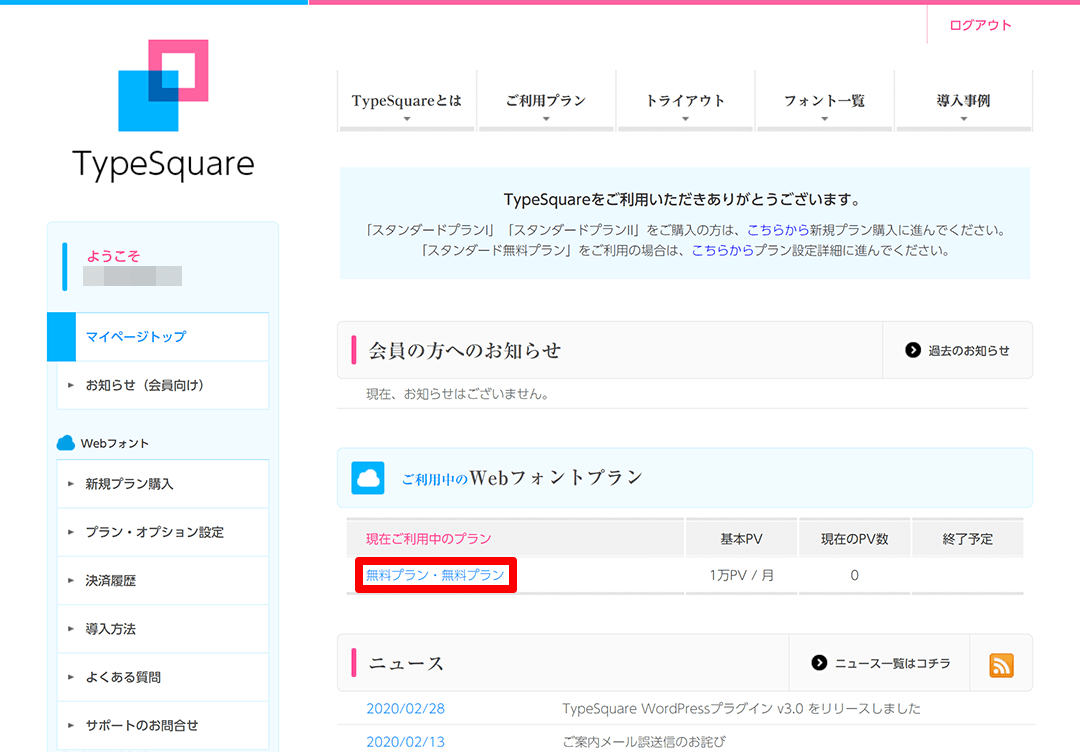Click the cloud icon beside Webフォント heading
The image size is (1080, 752).
pos(65,443)
